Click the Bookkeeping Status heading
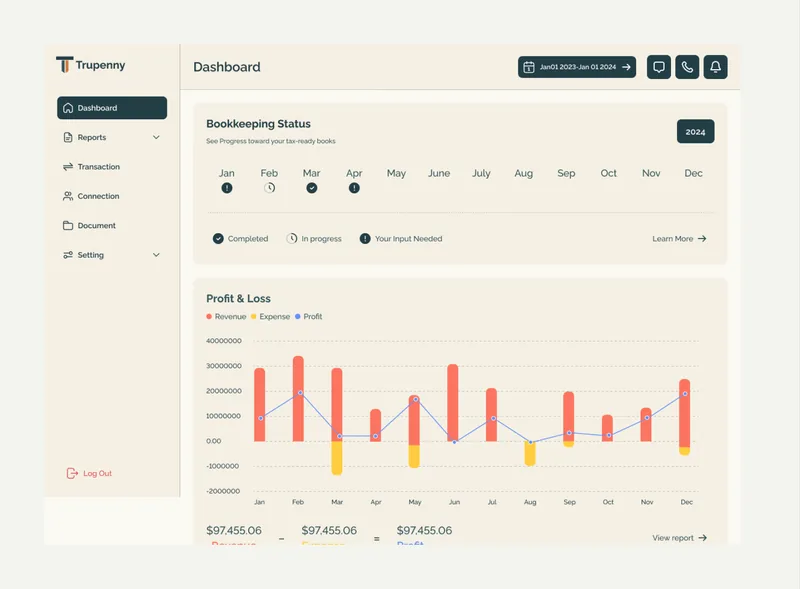The height and width of the screenshot is (589, 800). [258, 124]
